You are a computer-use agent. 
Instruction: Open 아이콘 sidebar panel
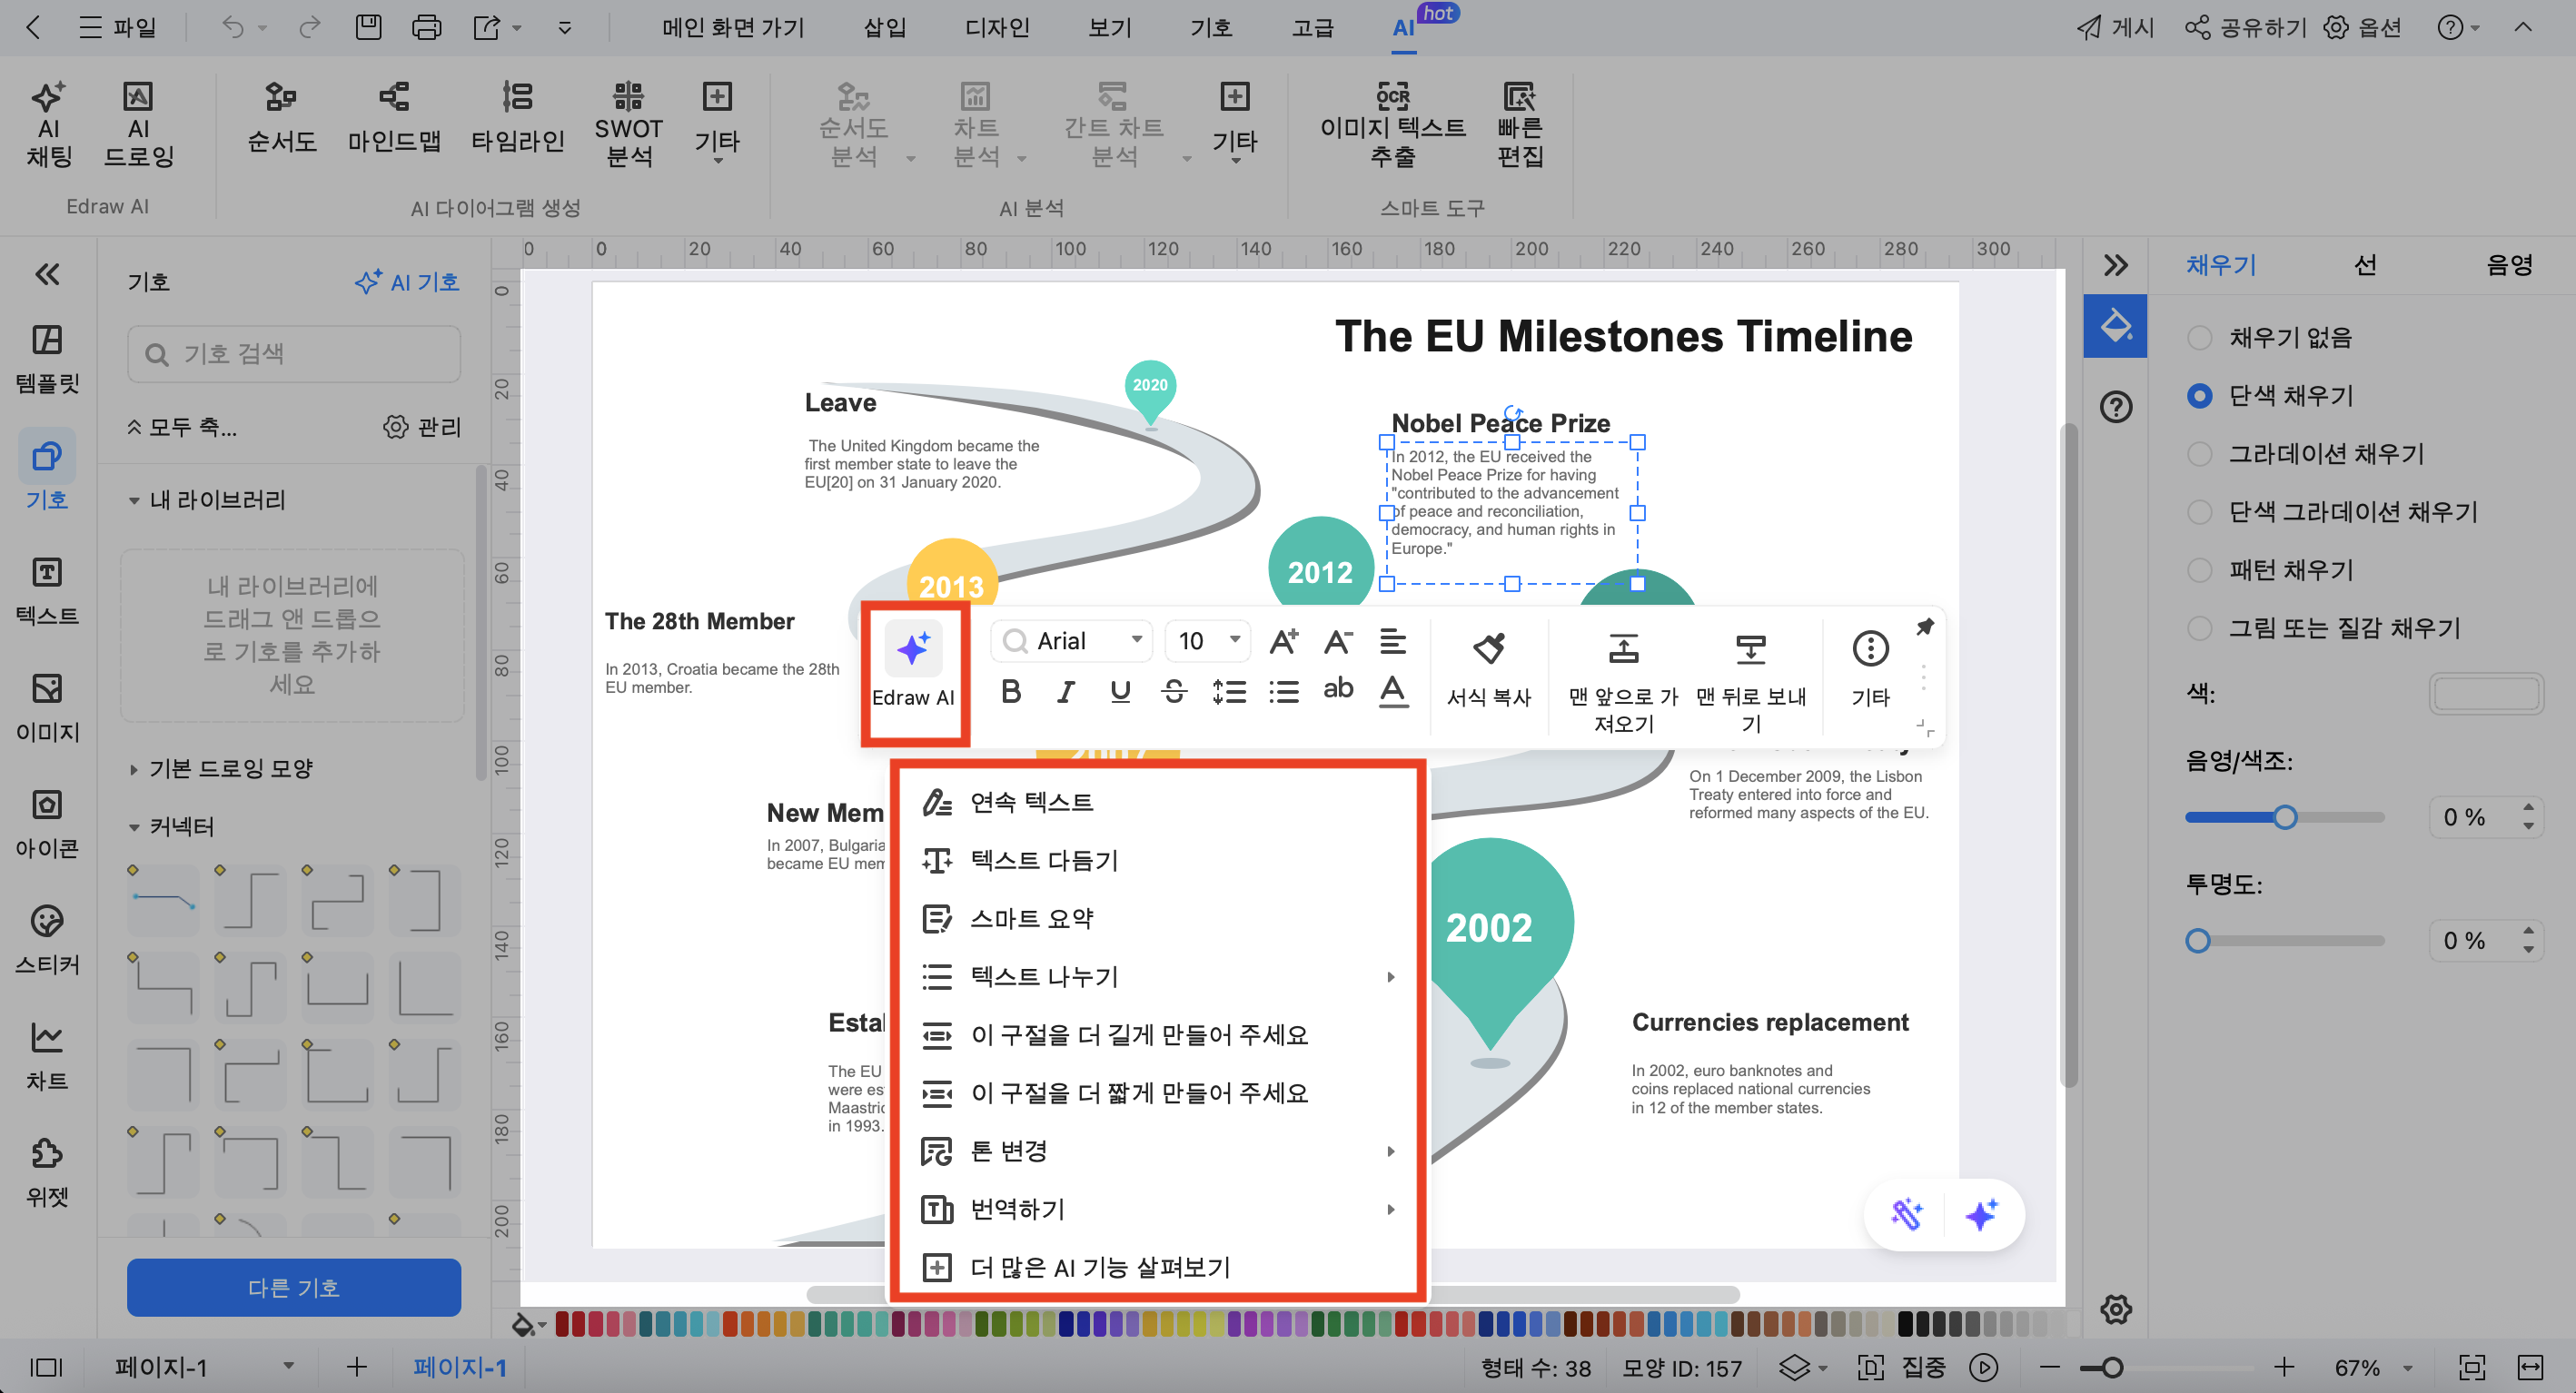click(x=47, y=822)
